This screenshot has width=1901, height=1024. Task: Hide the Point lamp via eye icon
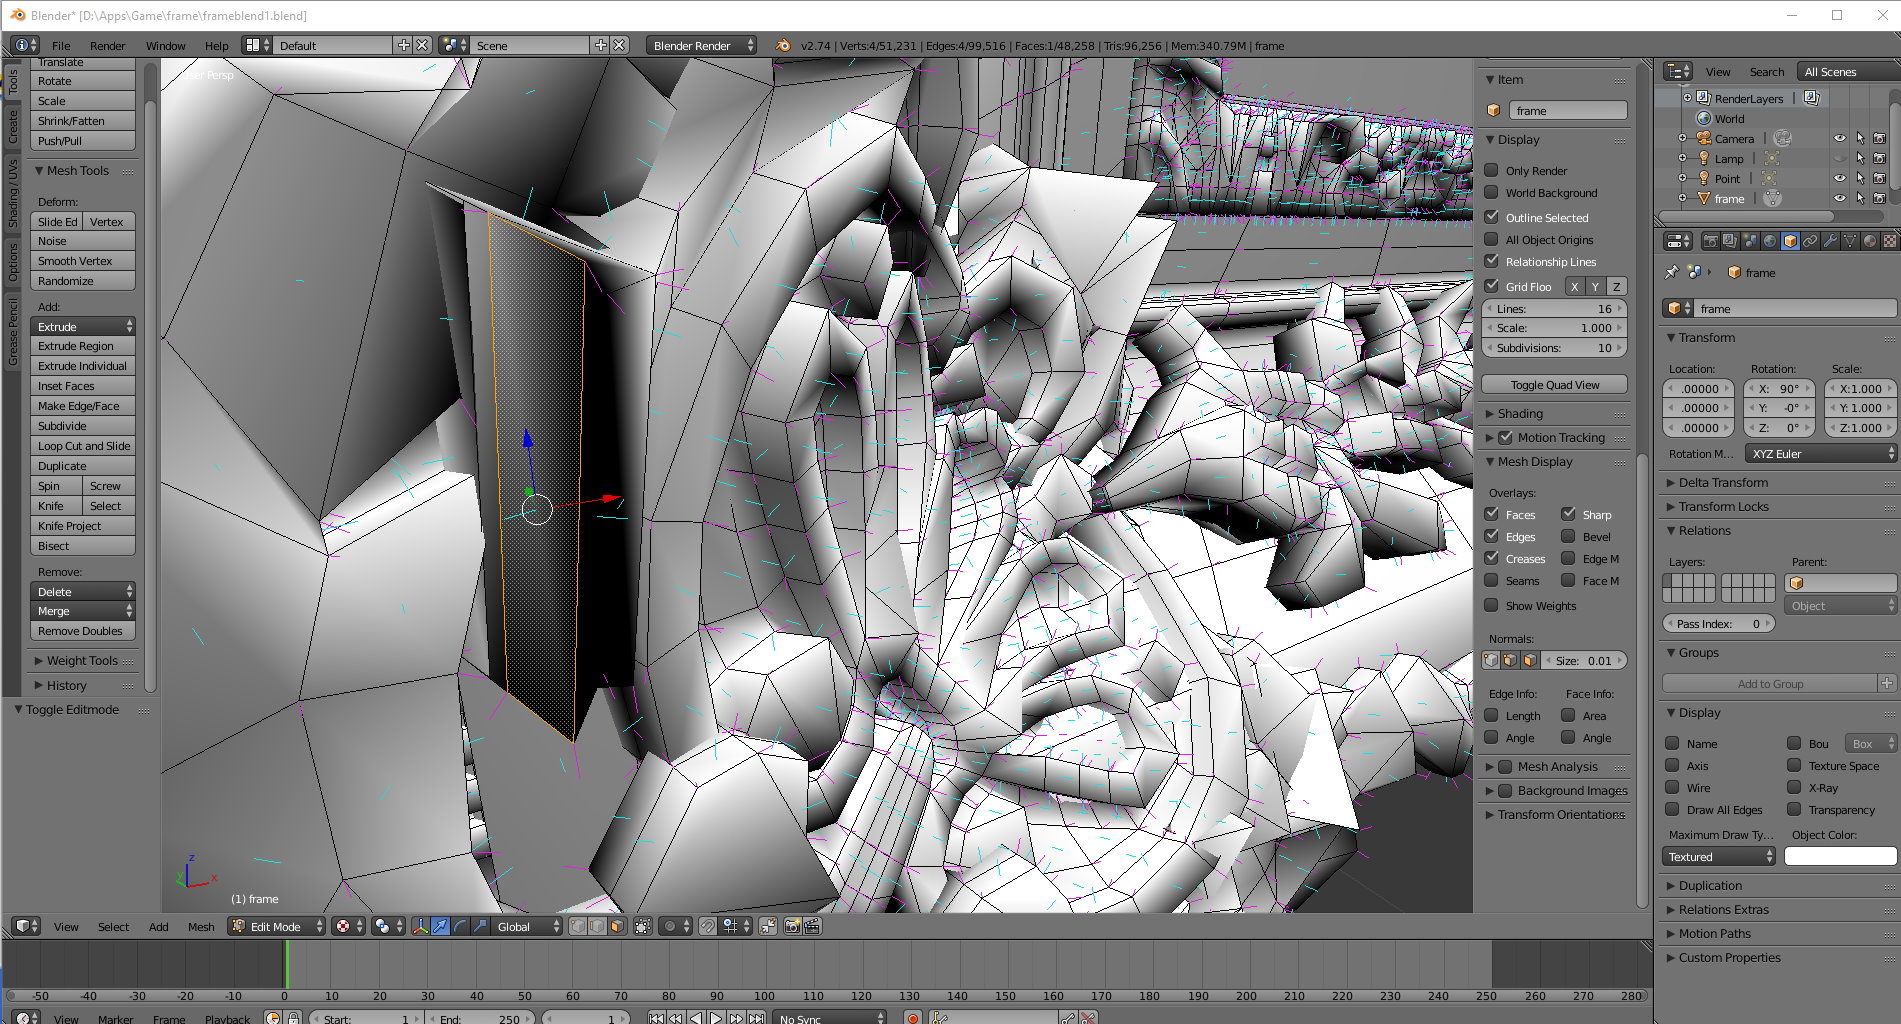pyautogui.click(x=1840, y=178)
